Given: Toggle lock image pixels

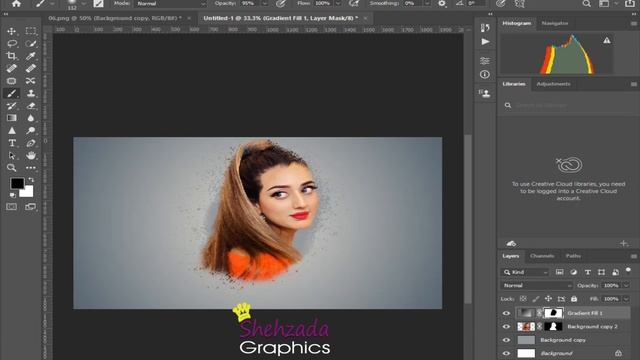Looking at the screenshot, I should (536, 299).
